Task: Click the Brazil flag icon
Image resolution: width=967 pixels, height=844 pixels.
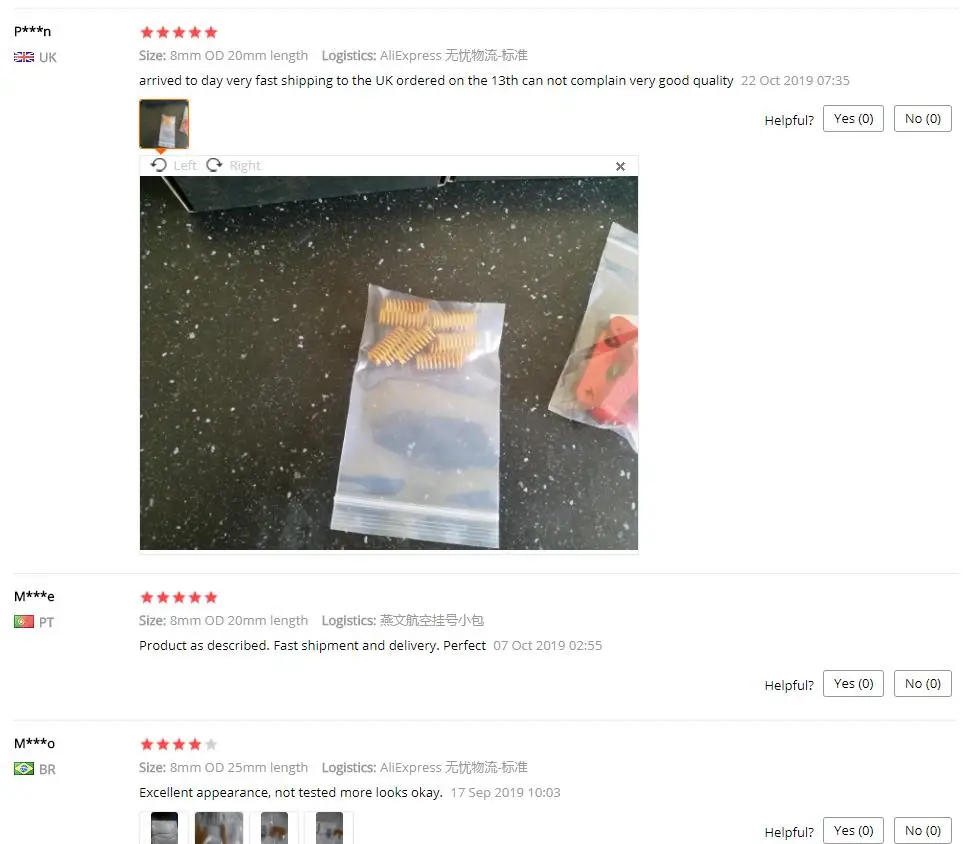Action: (x=24, y=769)
